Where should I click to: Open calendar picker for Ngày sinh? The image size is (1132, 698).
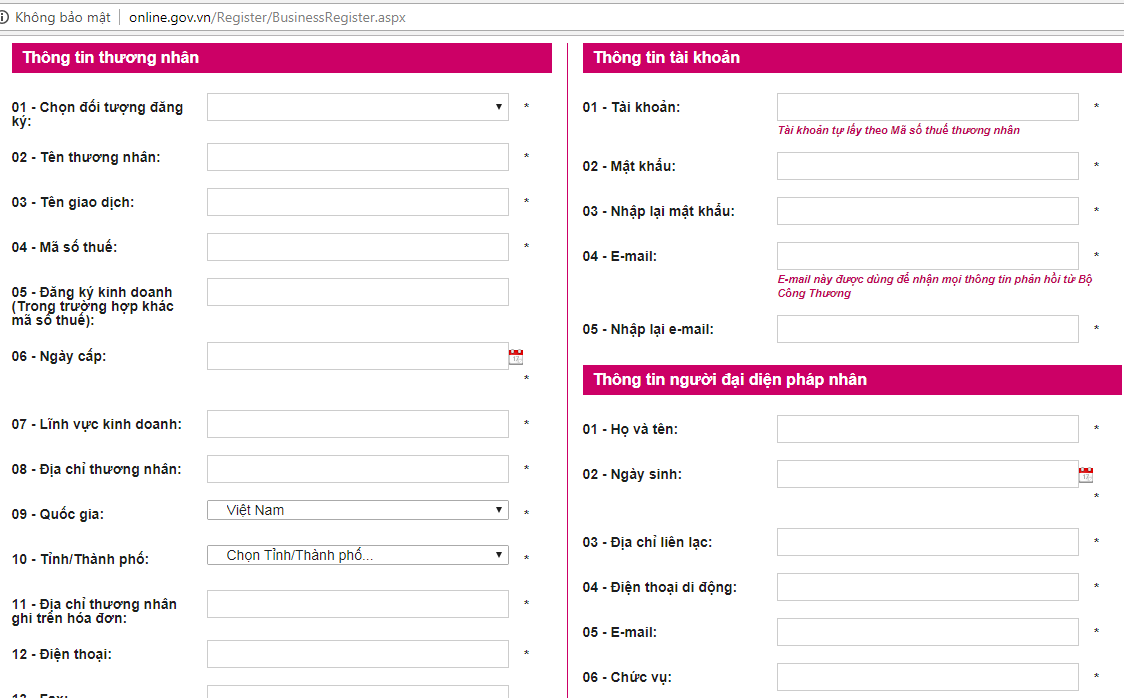coord(1086,475)
